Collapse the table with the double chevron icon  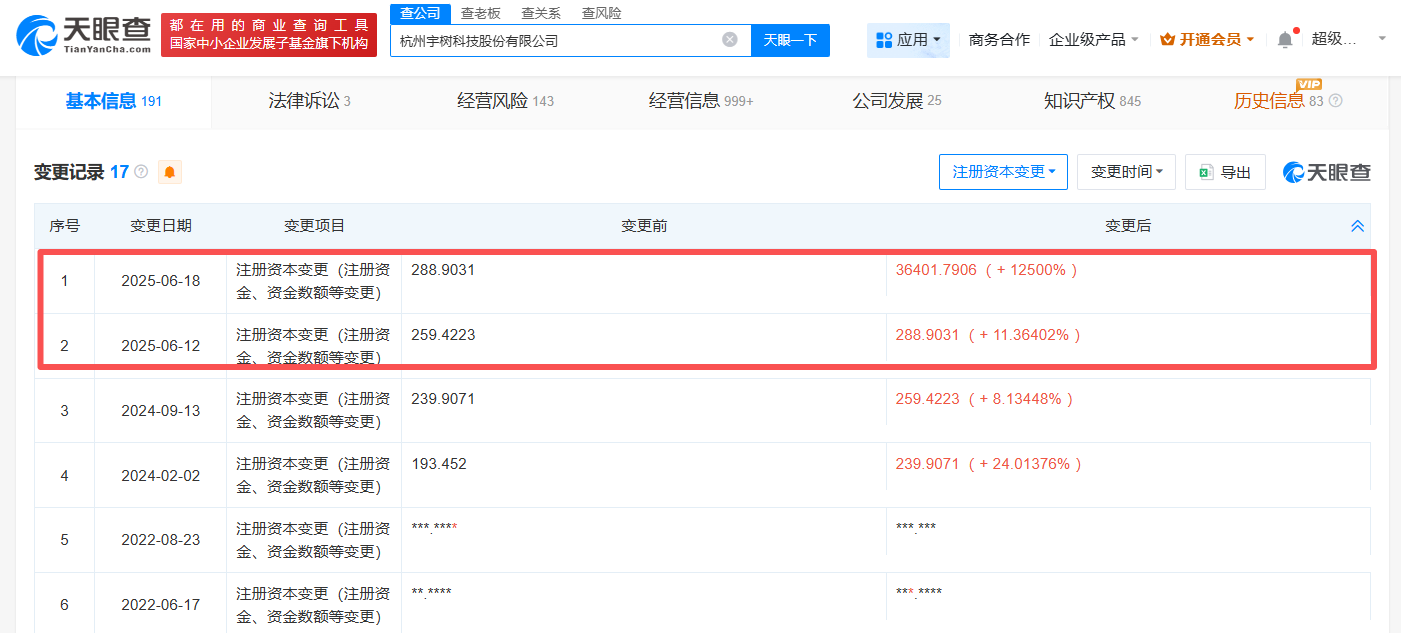(x=1357, y=226)
